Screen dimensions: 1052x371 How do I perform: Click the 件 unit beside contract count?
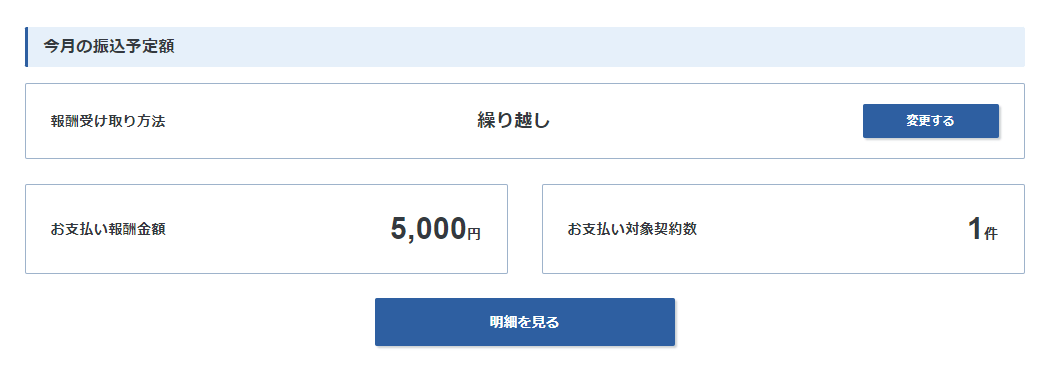click(x=991, y=234)
